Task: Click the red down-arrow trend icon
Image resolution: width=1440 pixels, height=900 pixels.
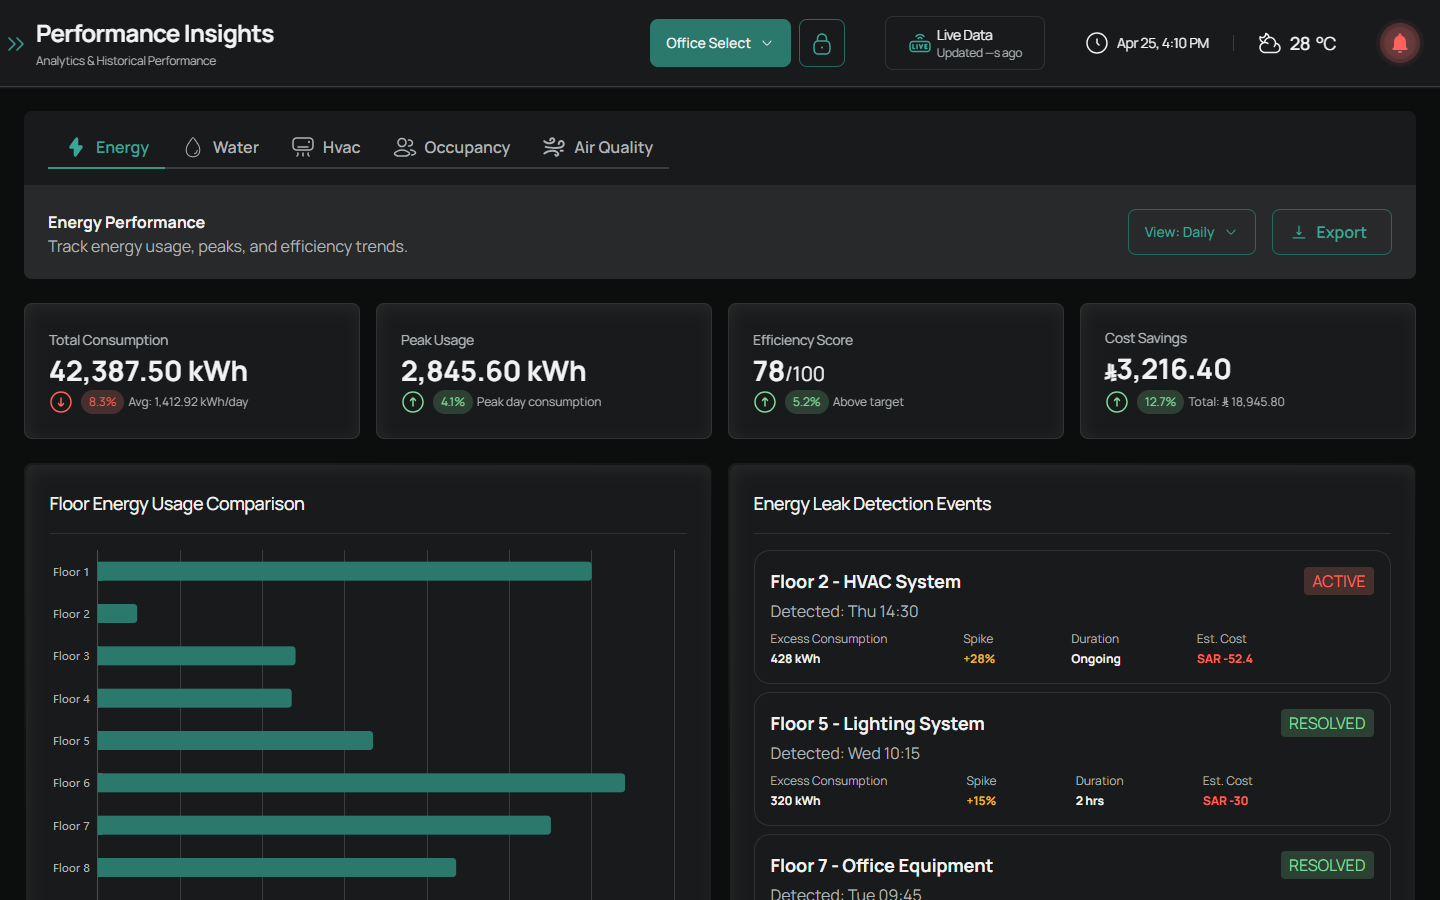Action: tap(61, 402)
